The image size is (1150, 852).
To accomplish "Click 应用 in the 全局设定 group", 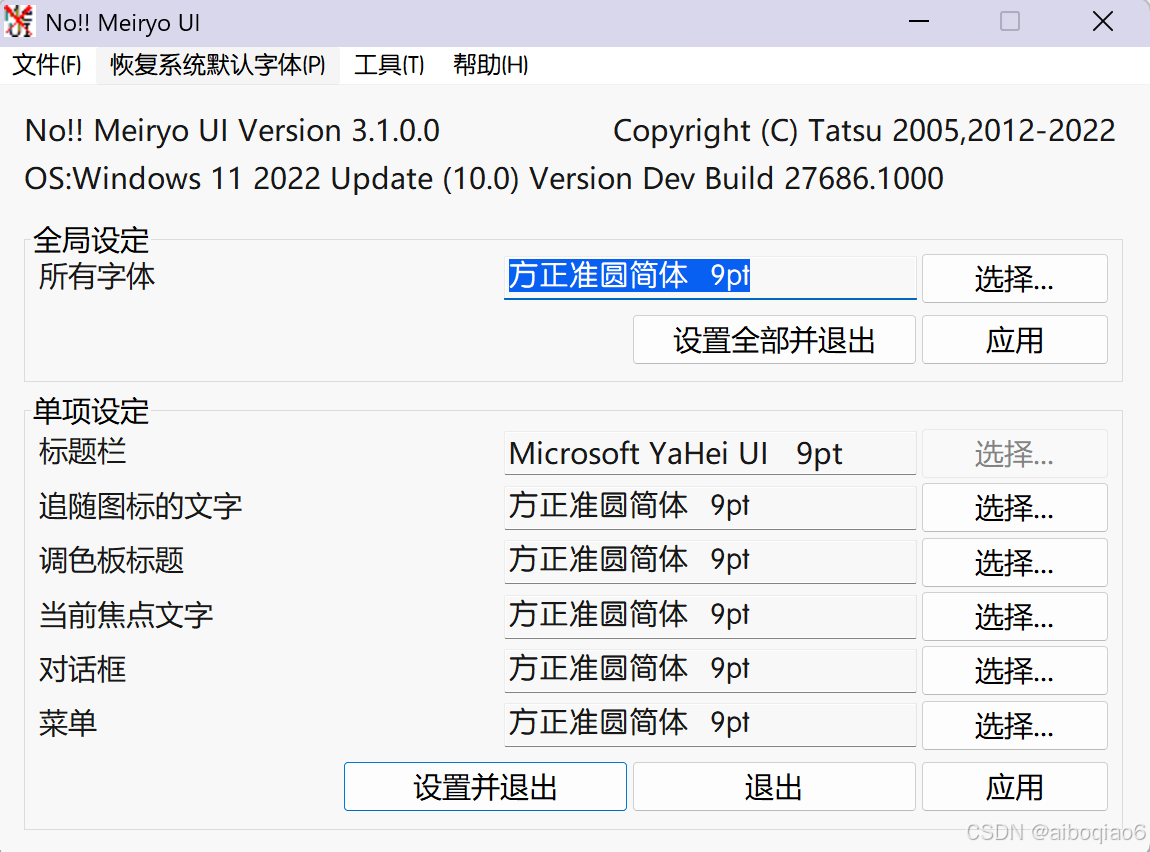I will coord(1014,339).
